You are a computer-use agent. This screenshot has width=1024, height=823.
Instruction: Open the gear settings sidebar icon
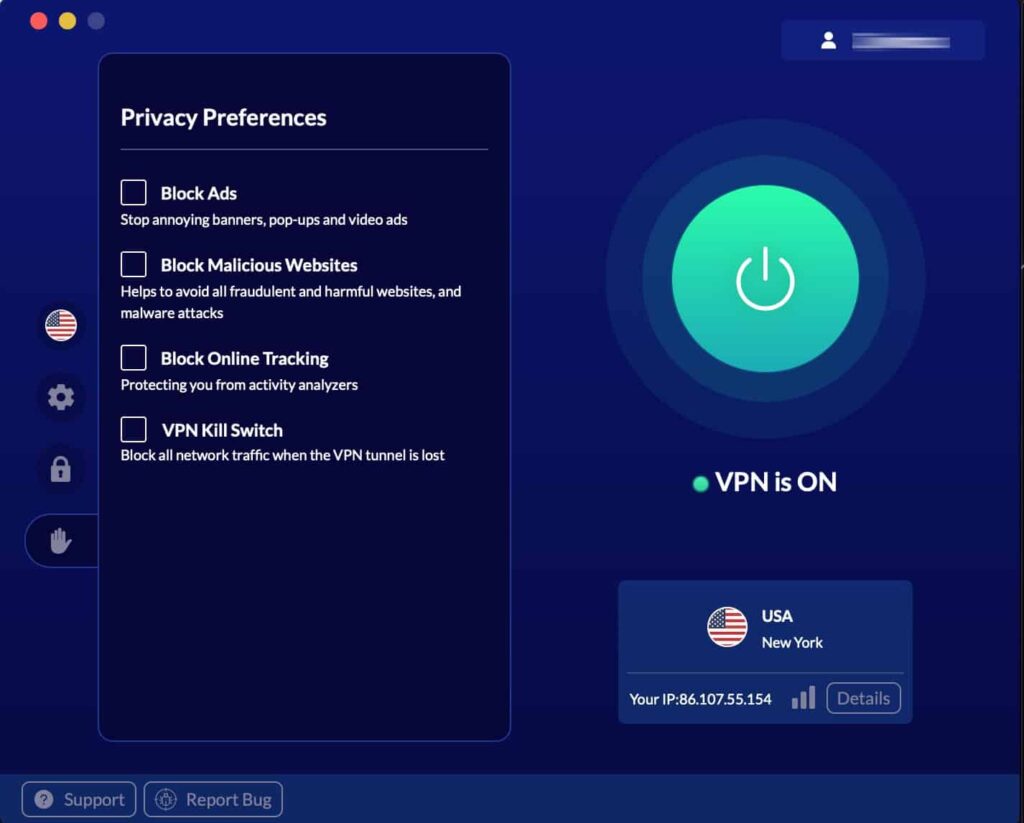[x=61, y=397]
